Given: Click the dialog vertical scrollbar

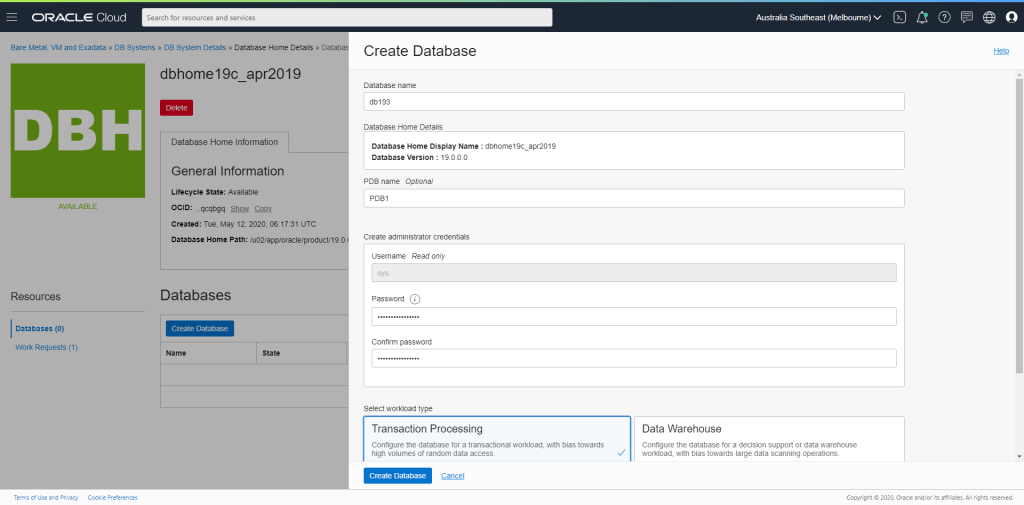Looking at the screenshot, I should pyautogui.click(x=1019, y=220).
